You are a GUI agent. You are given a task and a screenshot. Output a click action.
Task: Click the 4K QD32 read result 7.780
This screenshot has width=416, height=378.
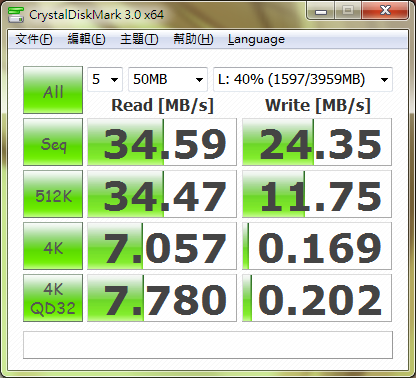162,298
